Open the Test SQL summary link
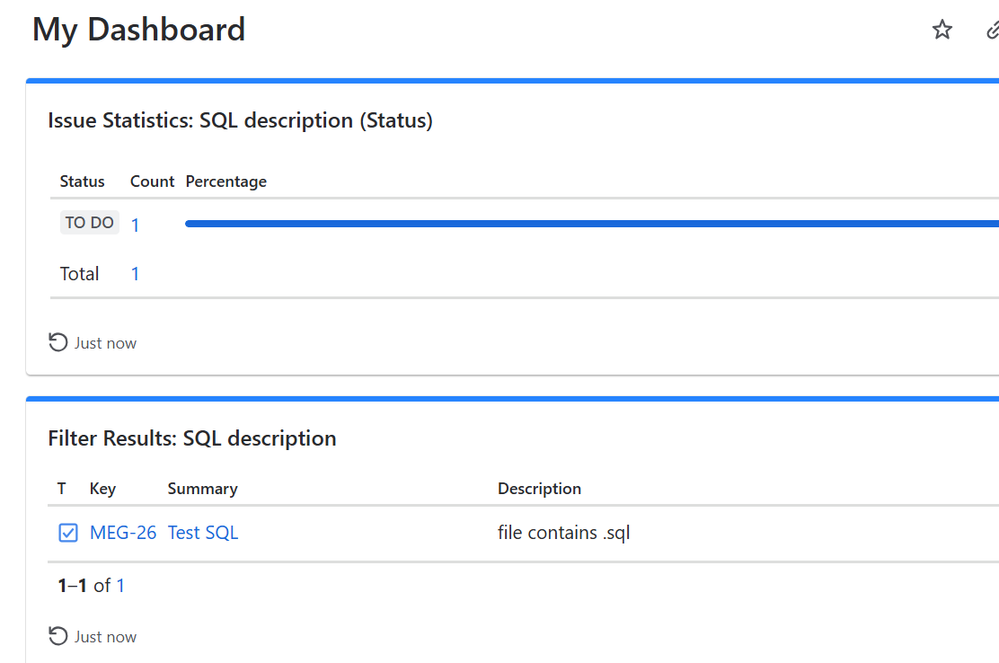This screenshot has width=999, height=663. click(x=203, y=533)
